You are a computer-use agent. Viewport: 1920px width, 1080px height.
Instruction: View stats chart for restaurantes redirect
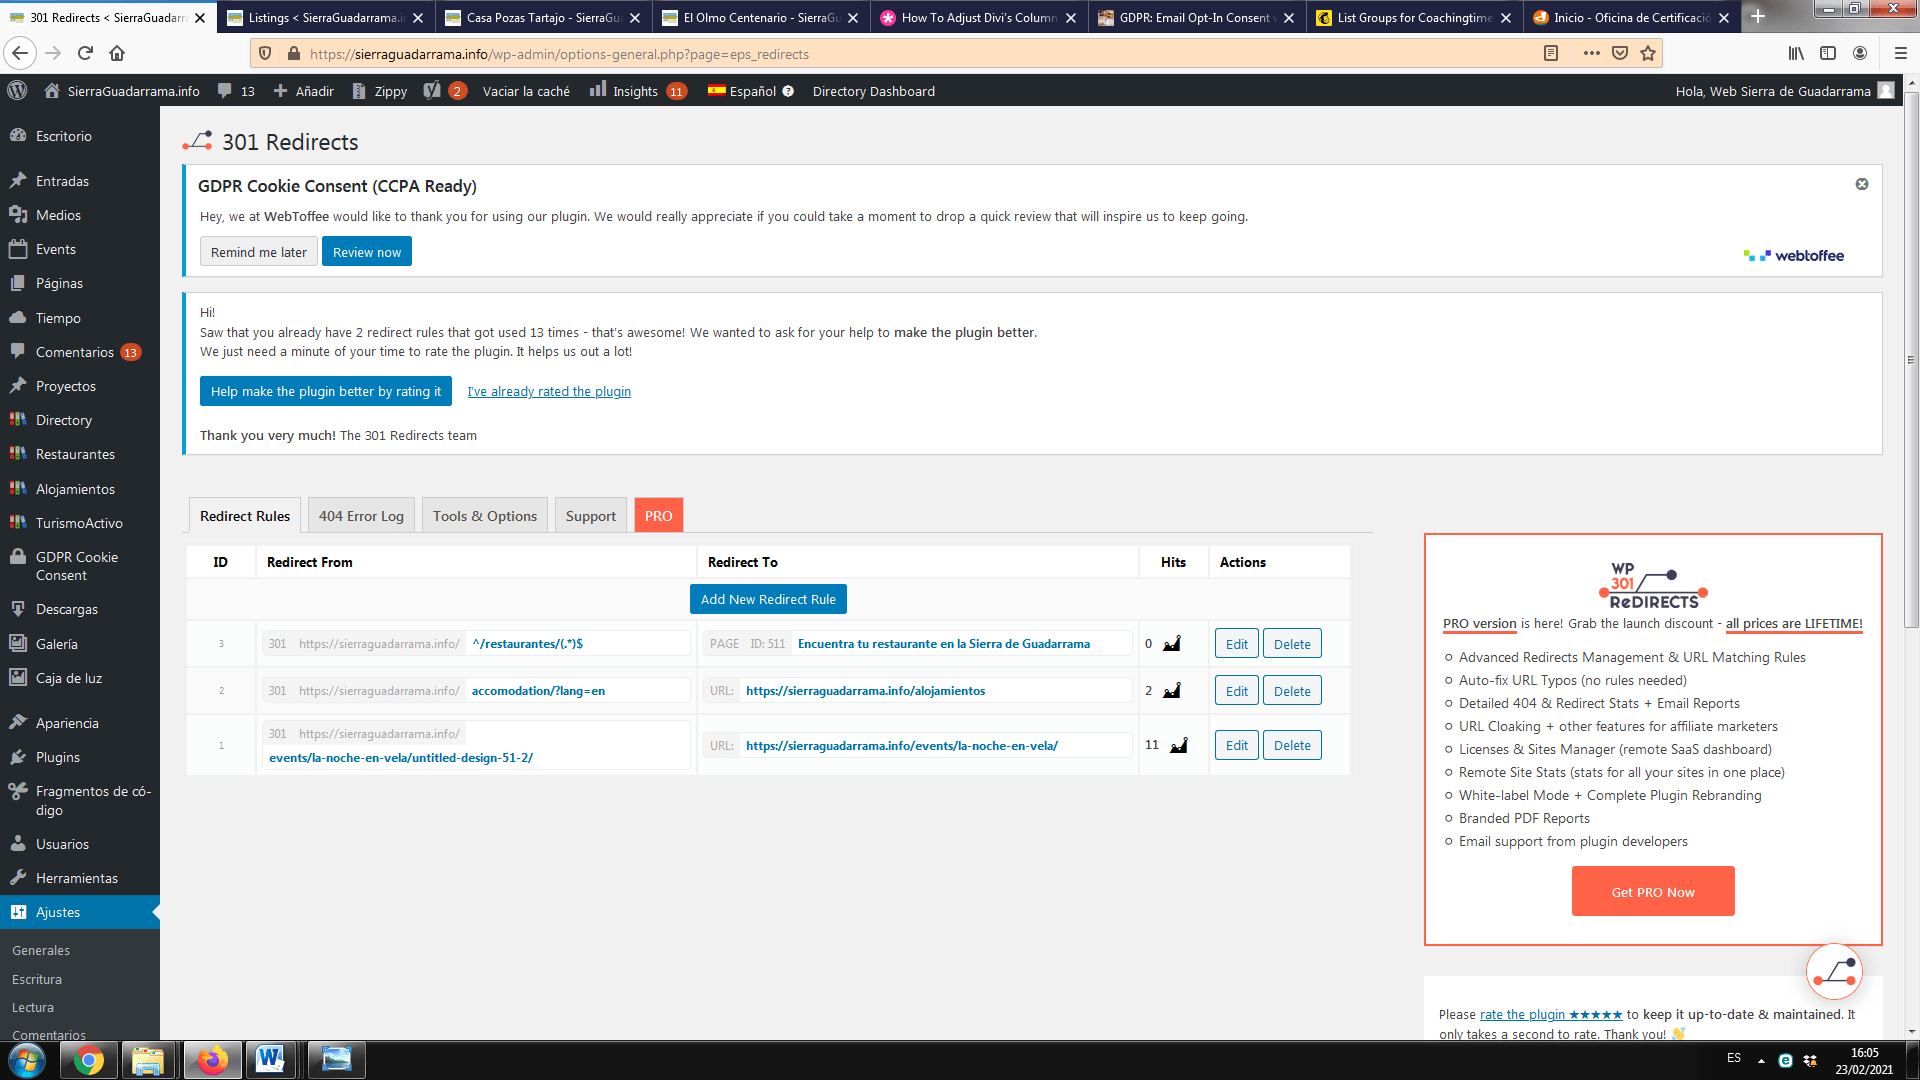(x=1172, y=644)
